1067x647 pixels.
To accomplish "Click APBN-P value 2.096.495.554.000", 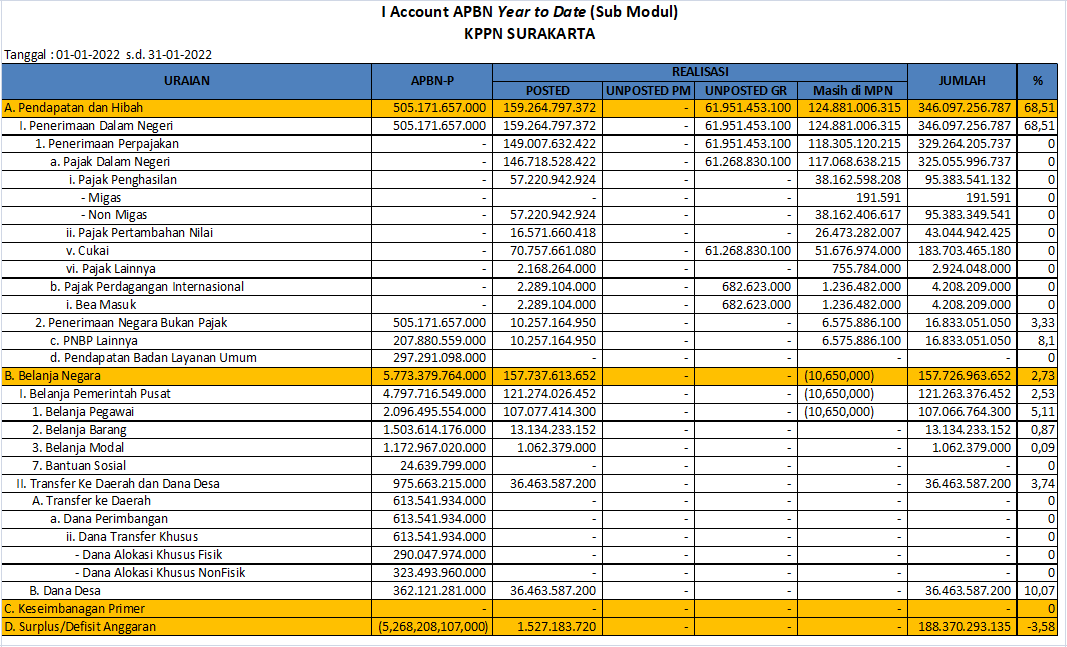I will 434,412.
